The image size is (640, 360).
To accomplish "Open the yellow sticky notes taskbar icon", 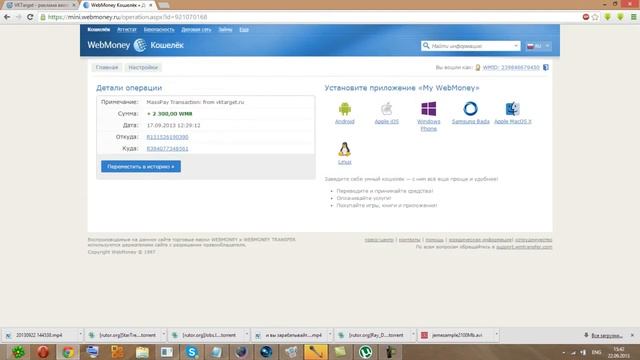I will point(340,352).
